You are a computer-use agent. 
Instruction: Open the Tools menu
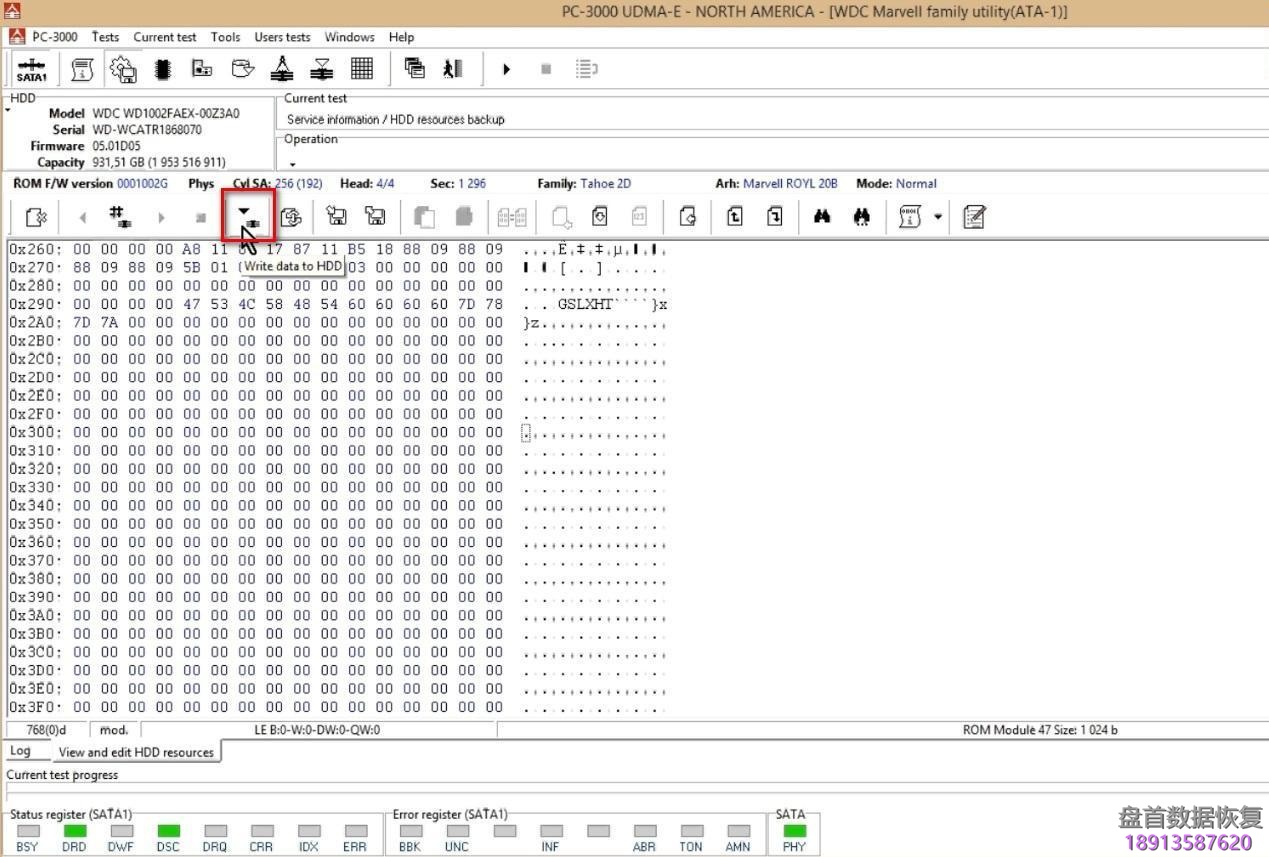coord(225,37)
